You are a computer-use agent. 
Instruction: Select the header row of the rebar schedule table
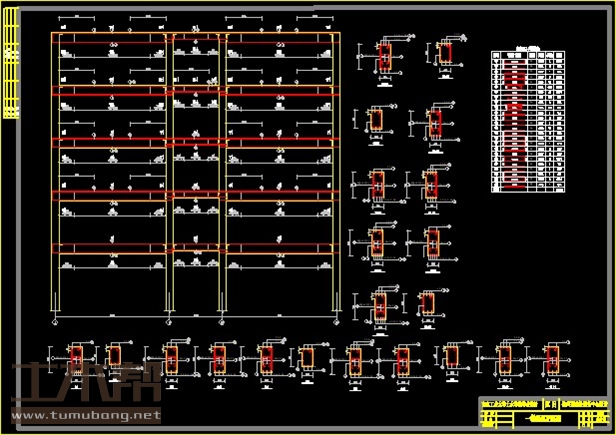click(527, 56)
